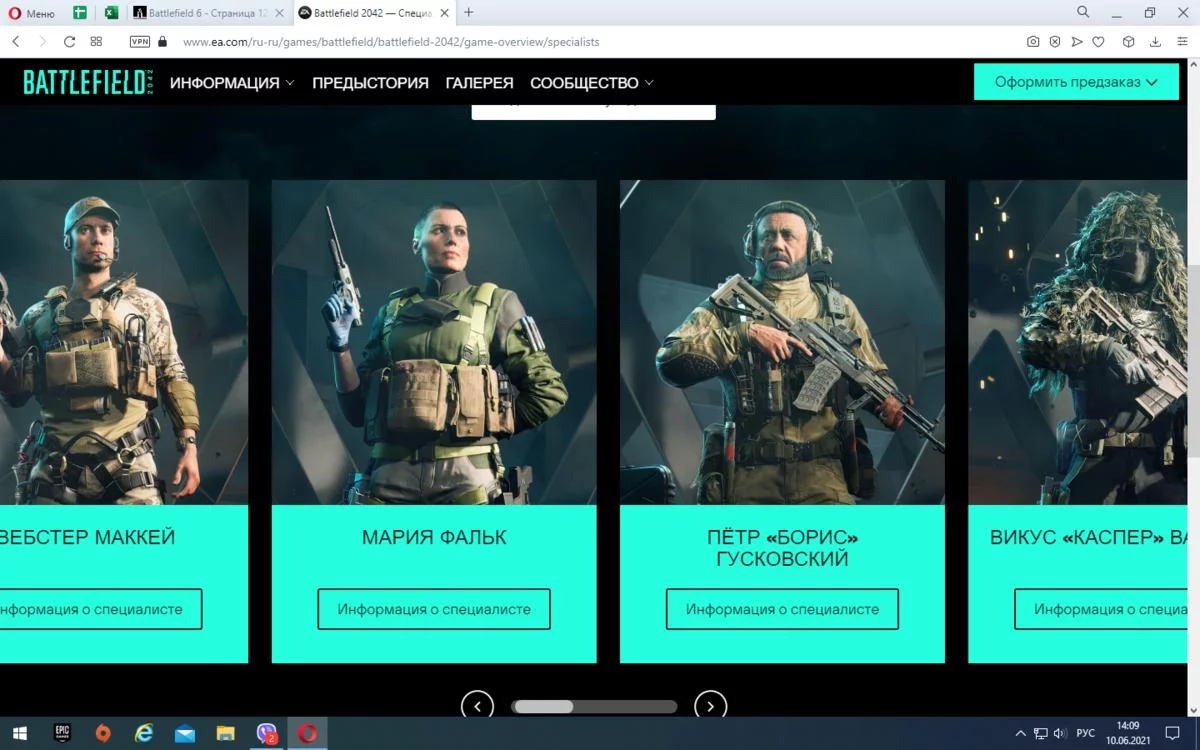Expand the Оформить предзаказ button
Viewport: 1200px width, 750px height.
[x=1076, y=82]
